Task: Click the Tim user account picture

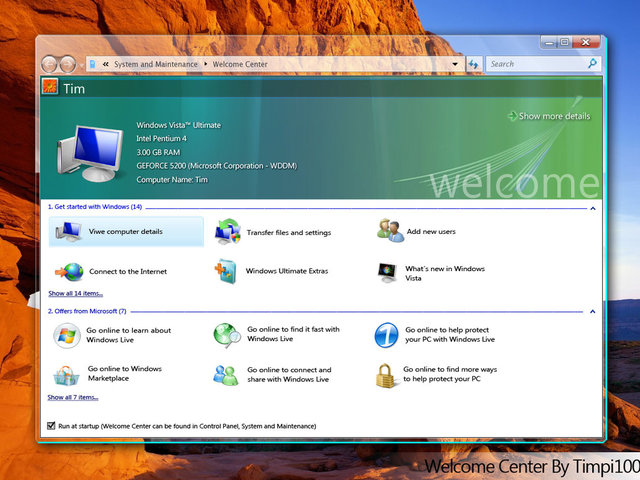Action: (50, 87)
